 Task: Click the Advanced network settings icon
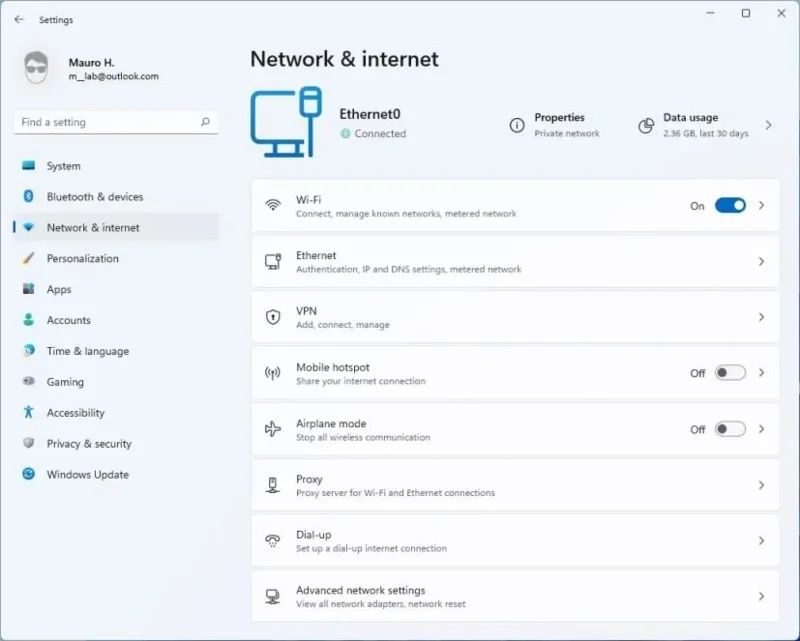click(x=273, y=596)
